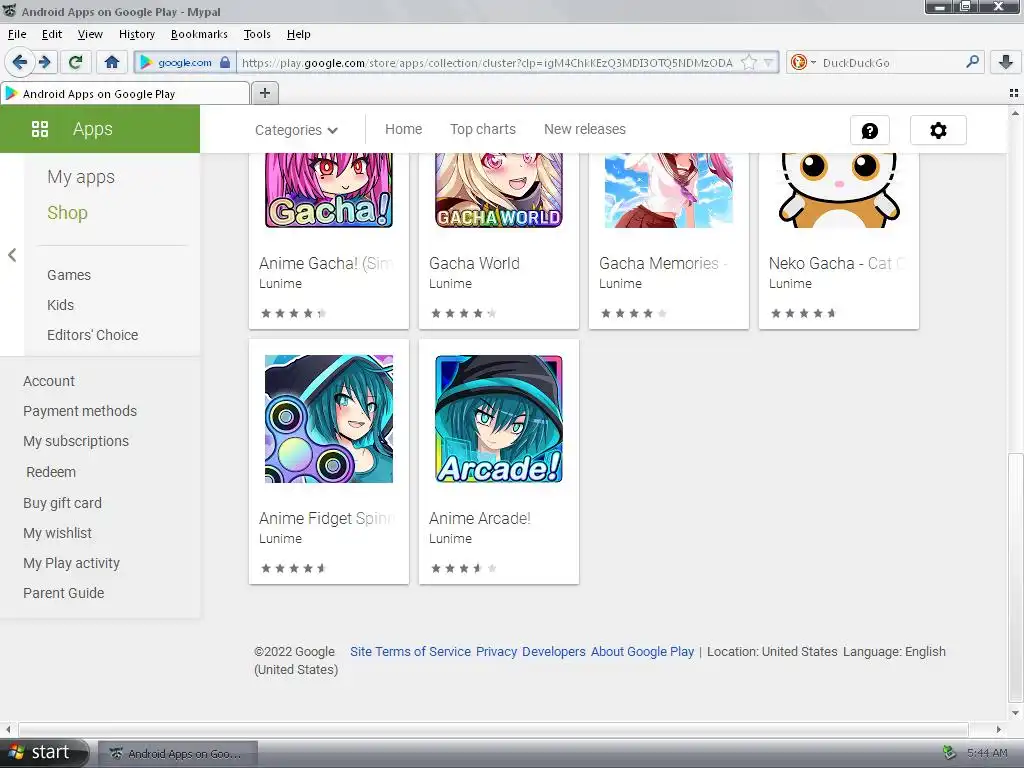Click the Mypal taskbar window button
This screenshot has width=1024, height=768.
click(x=178, y=754)
